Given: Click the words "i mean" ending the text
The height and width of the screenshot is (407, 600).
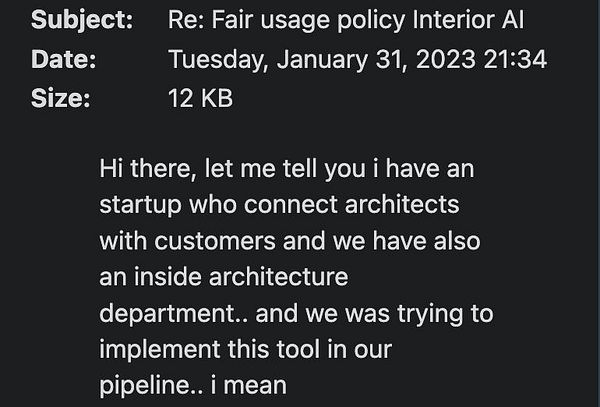Looking at the screenshot, I should [255, 385].
